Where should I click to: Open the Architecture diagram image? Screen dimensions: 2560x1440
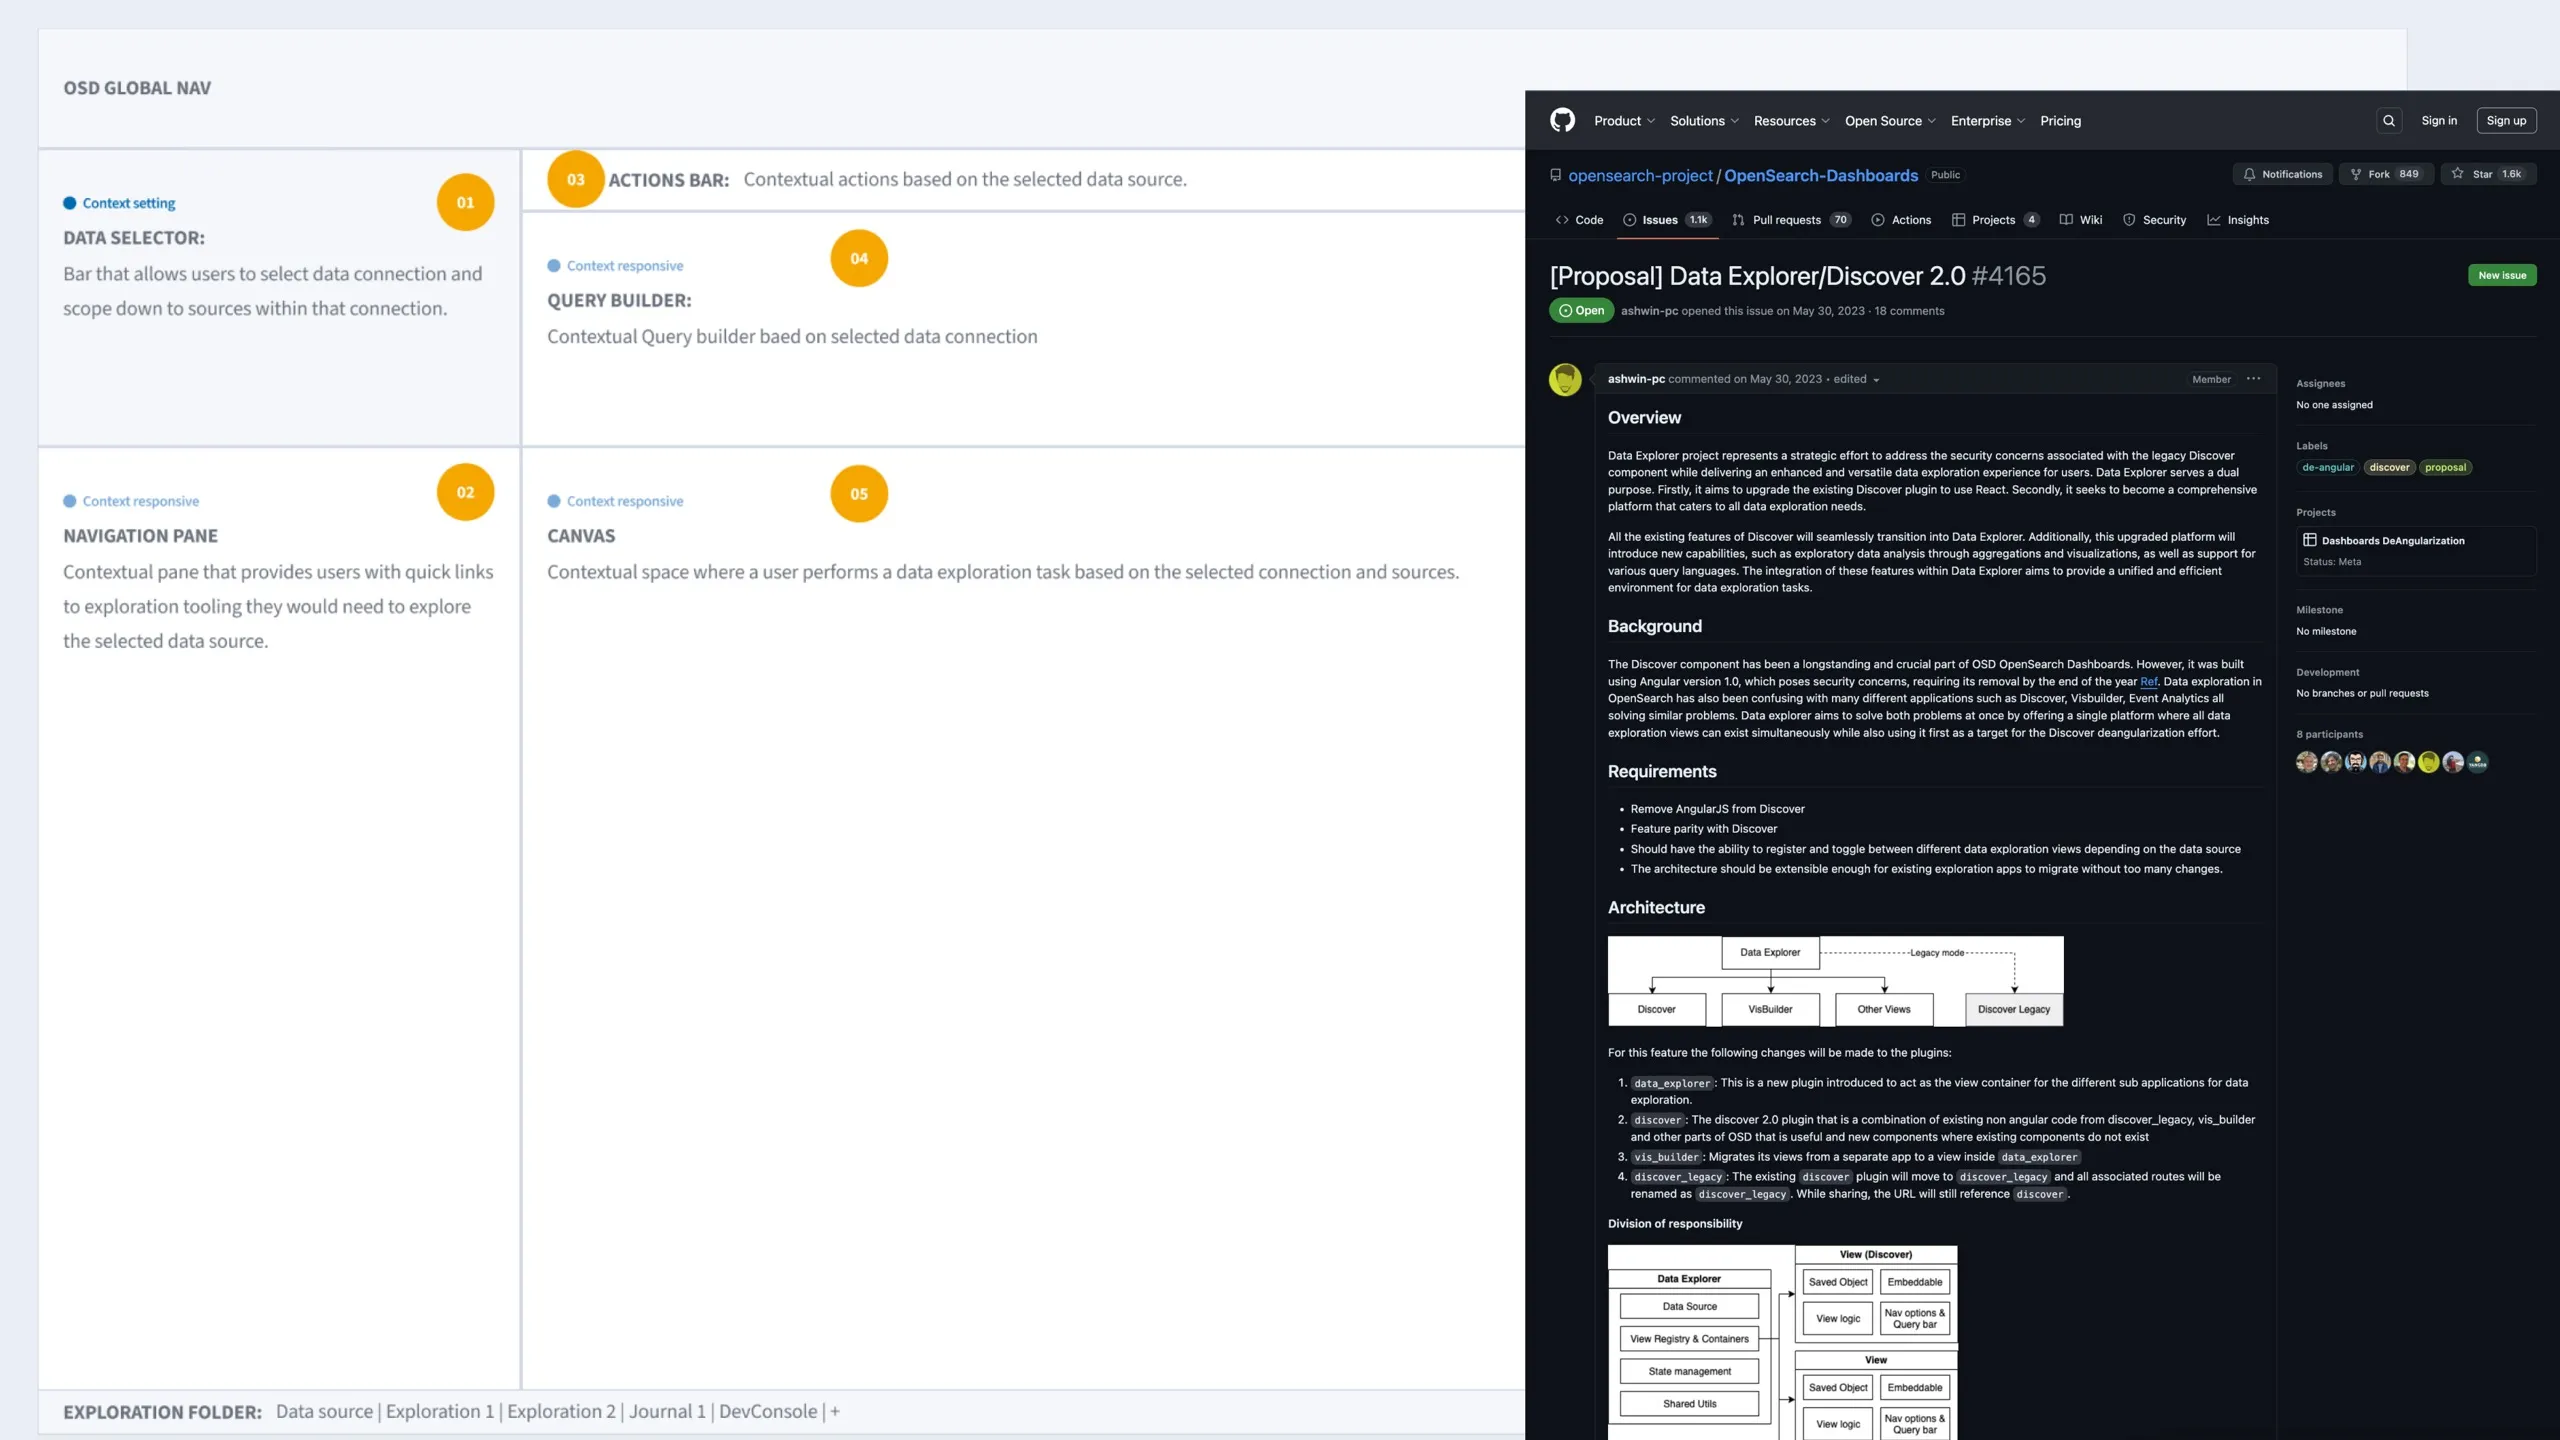pos(1835,981)
